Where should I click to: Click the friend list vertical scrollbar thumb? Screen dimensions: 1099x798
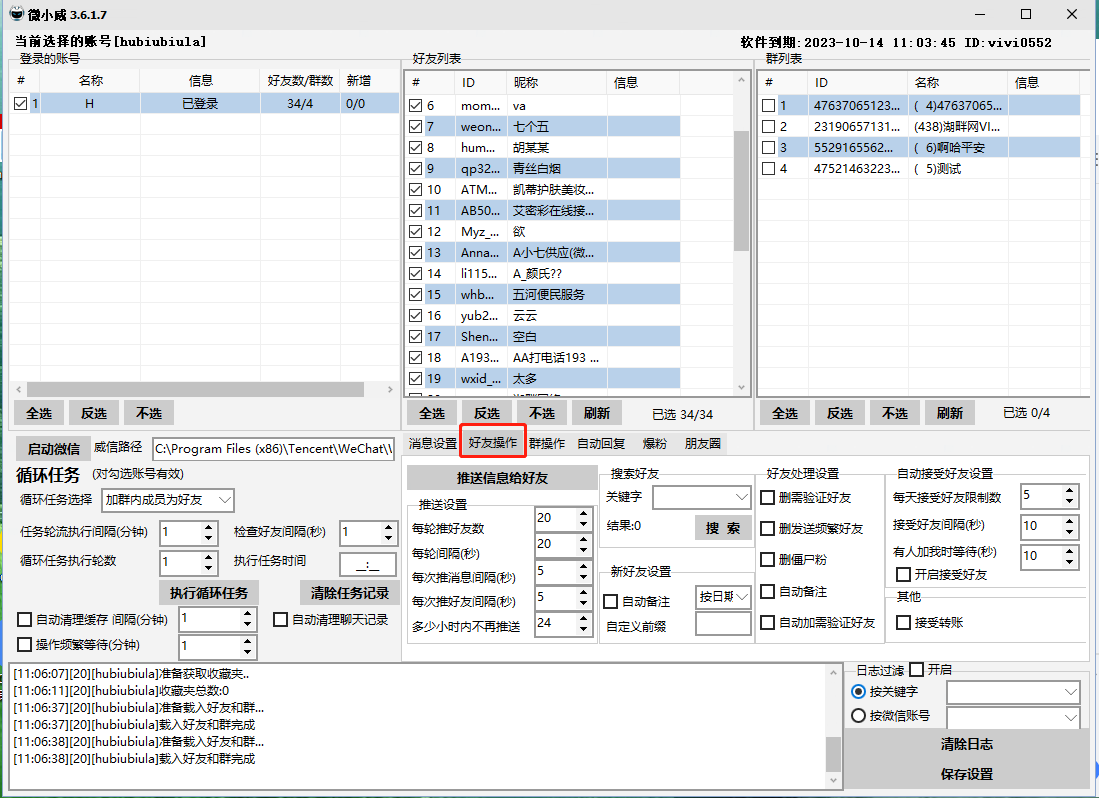pos(741,190)
